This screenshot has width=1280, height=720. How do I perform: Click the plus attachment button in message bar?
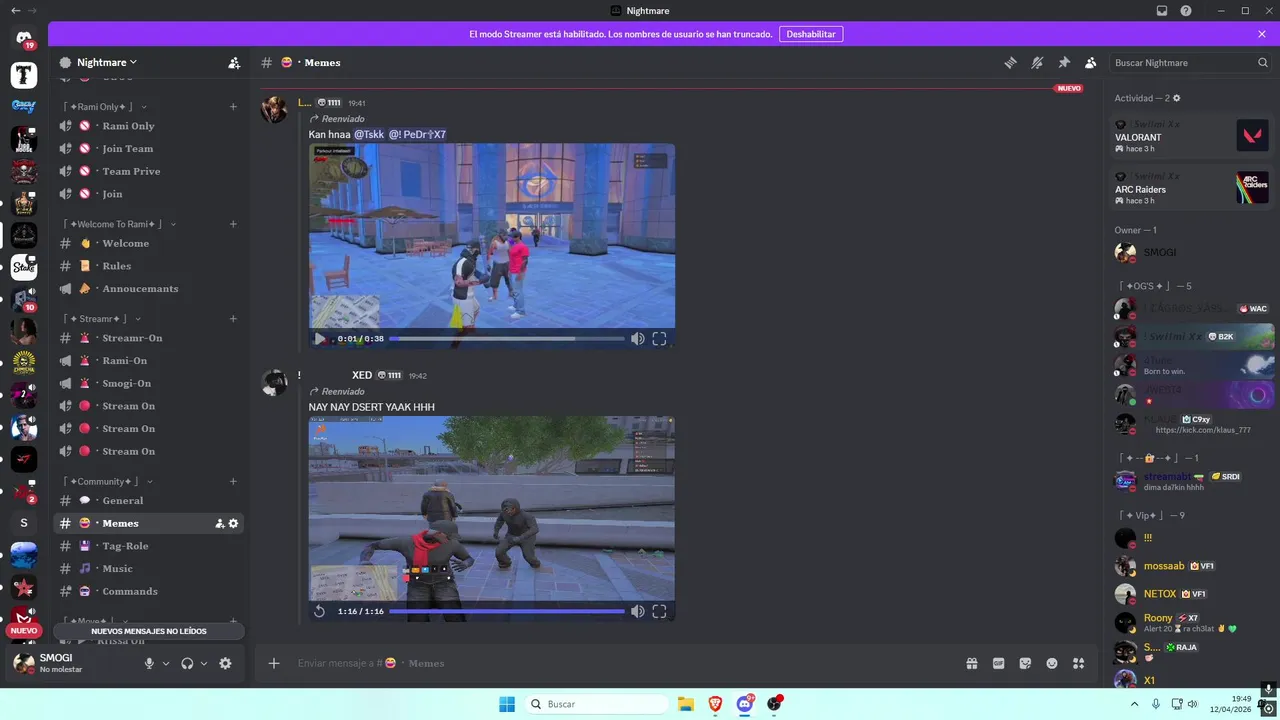pyautogui.click(x=274, y=663)
